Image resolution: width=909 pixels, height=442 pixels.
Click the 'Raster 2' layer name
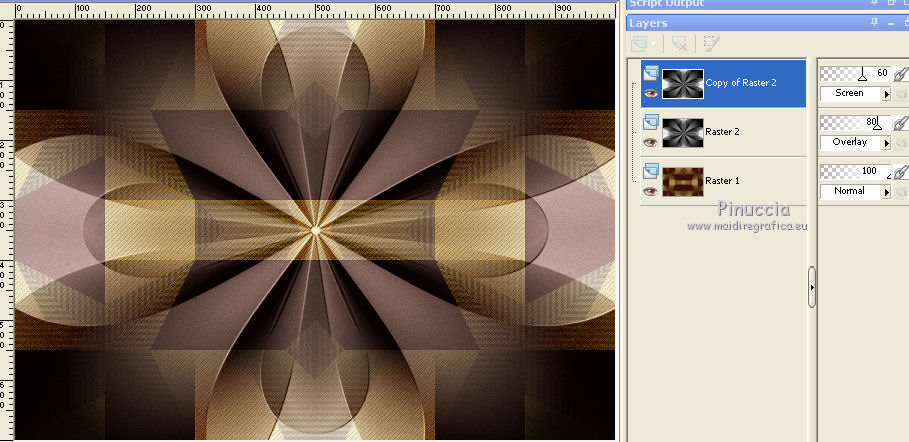(722, 132)
